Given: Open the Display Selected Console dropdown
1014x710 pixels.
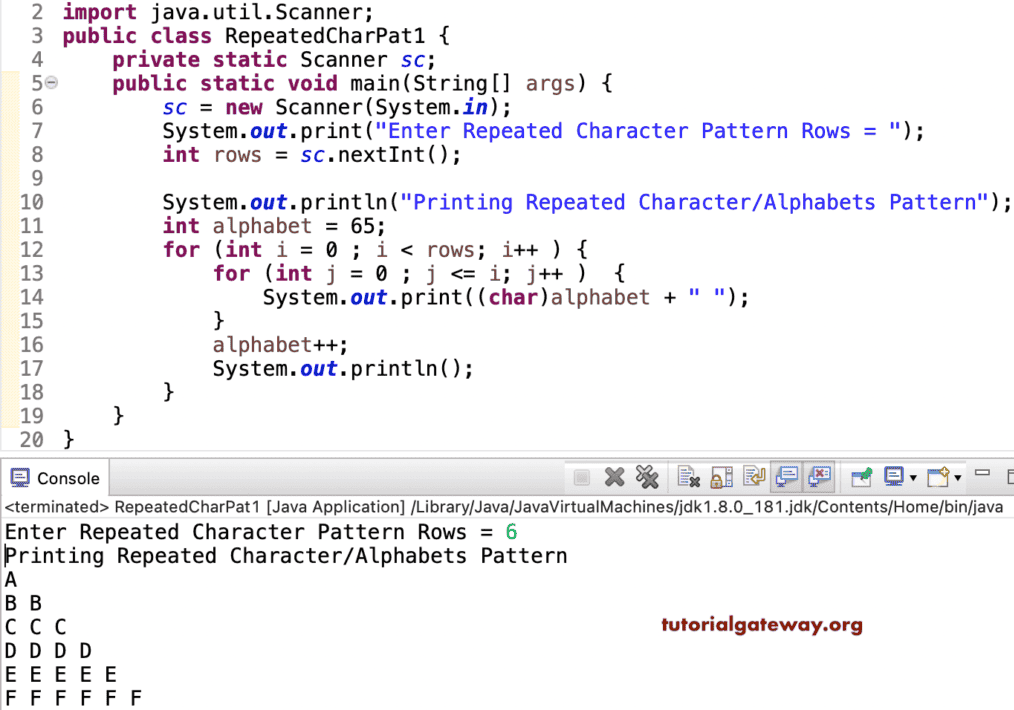Looking at the screenshot, I should click(x=912, y=477).
